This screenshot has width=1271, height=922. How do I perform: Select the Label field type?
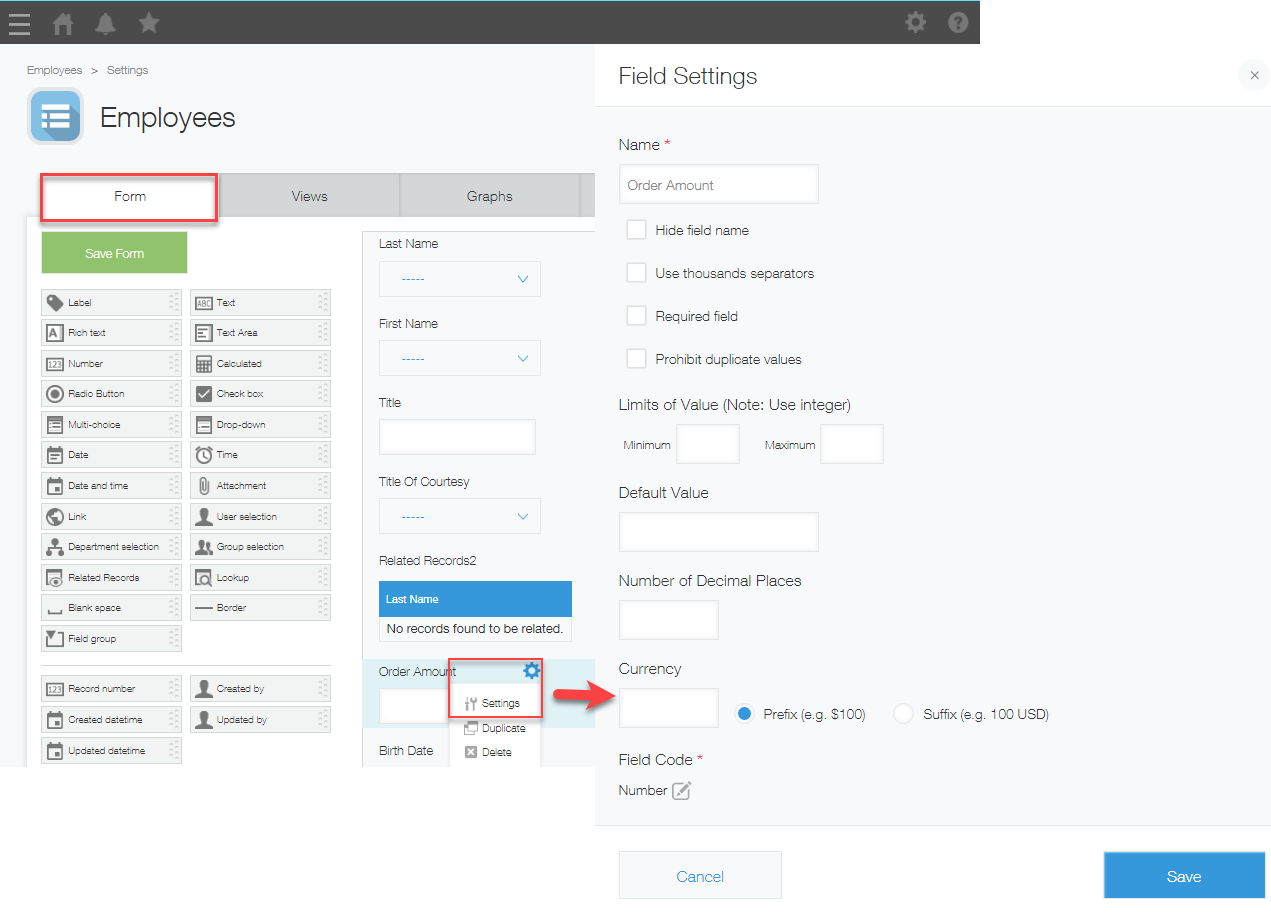pyautogui.click(x=111, y=303)
